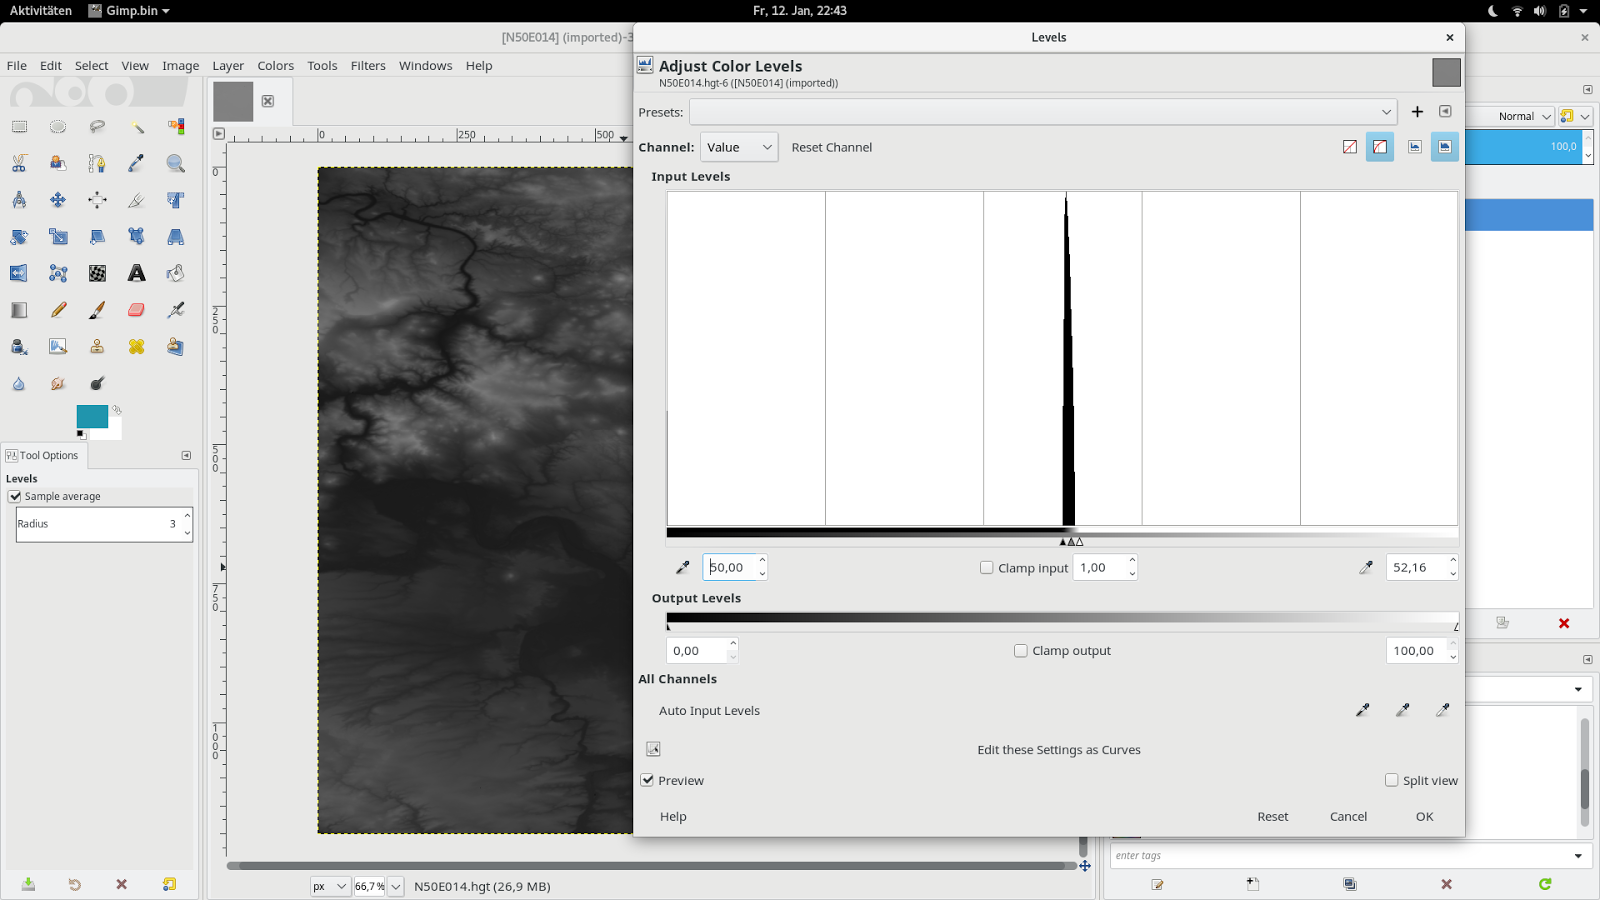1600x900 pixels.
Task: Swap foreground and background colors
Action: click(x=117, y=410)
